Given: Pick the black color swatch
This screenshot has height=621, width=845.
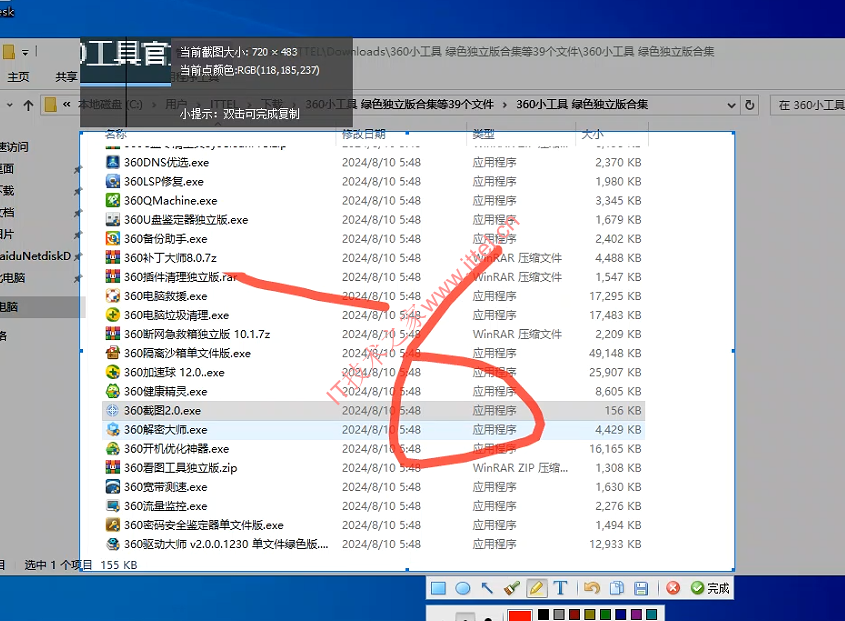Looking at the screenshot, I should 543,614.
